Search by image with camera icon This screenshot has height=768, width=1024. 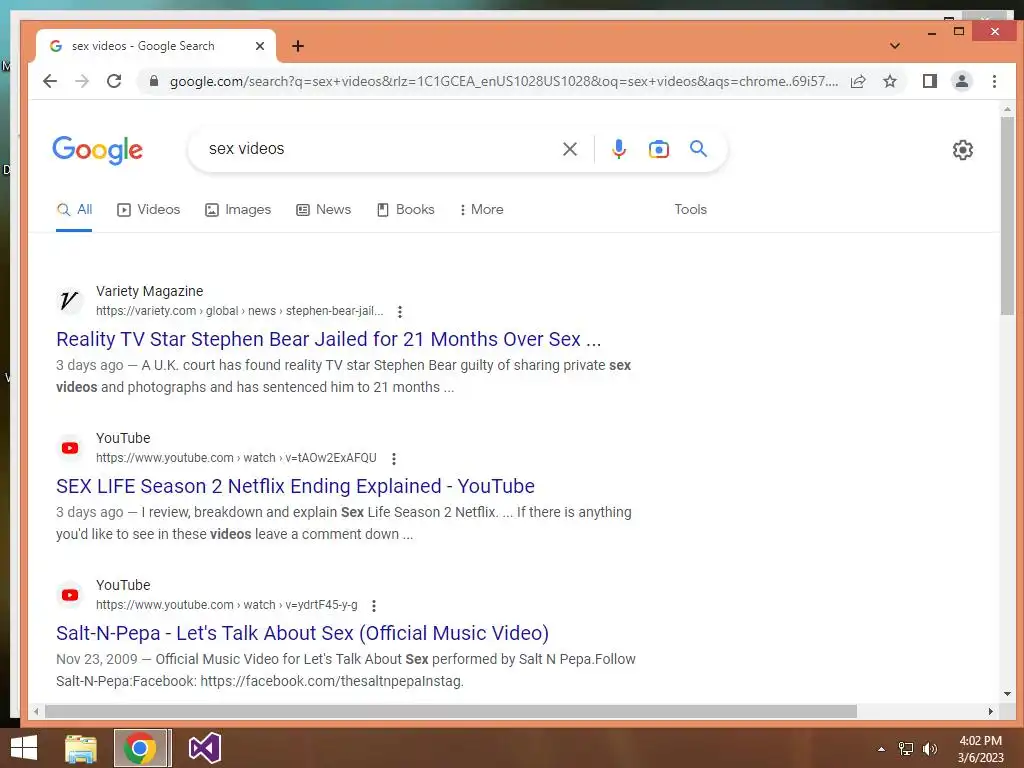658,149
